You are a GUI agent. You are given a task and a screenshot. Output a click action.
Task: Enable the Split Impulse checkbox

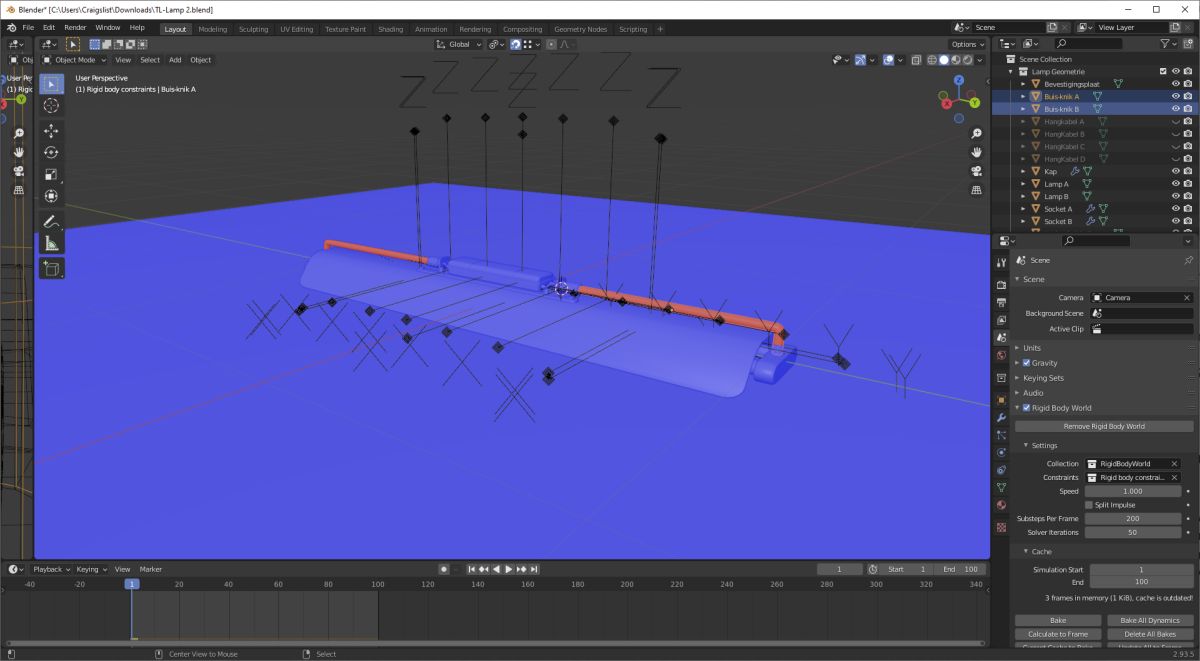[1089, 505]
